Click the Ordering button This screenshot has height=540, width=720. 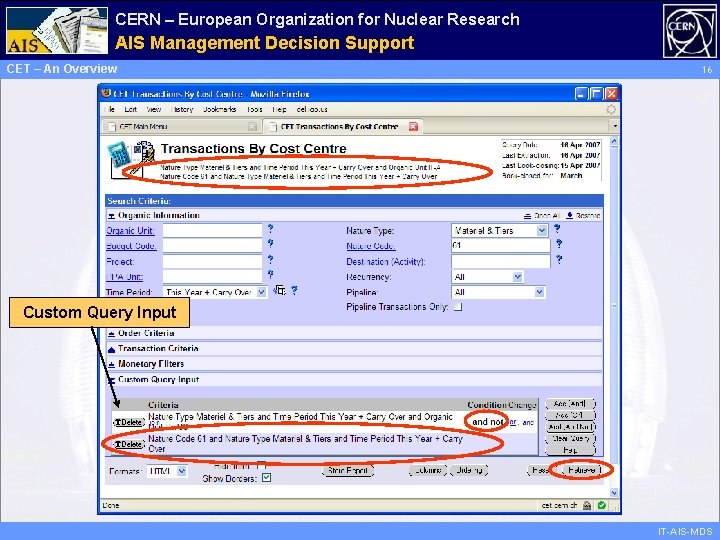(x=469, y=471)
